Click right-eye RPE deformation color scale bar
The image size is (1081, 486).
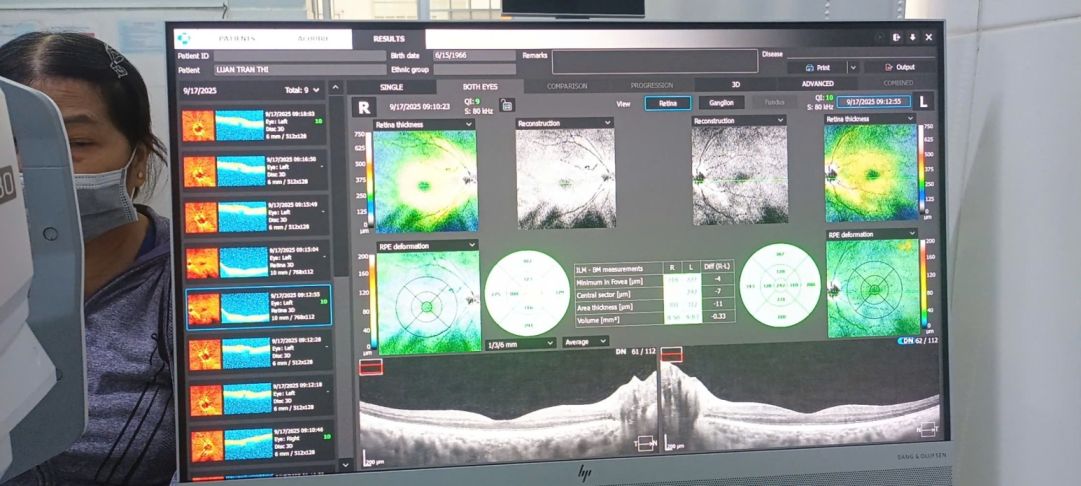(373, 301)
